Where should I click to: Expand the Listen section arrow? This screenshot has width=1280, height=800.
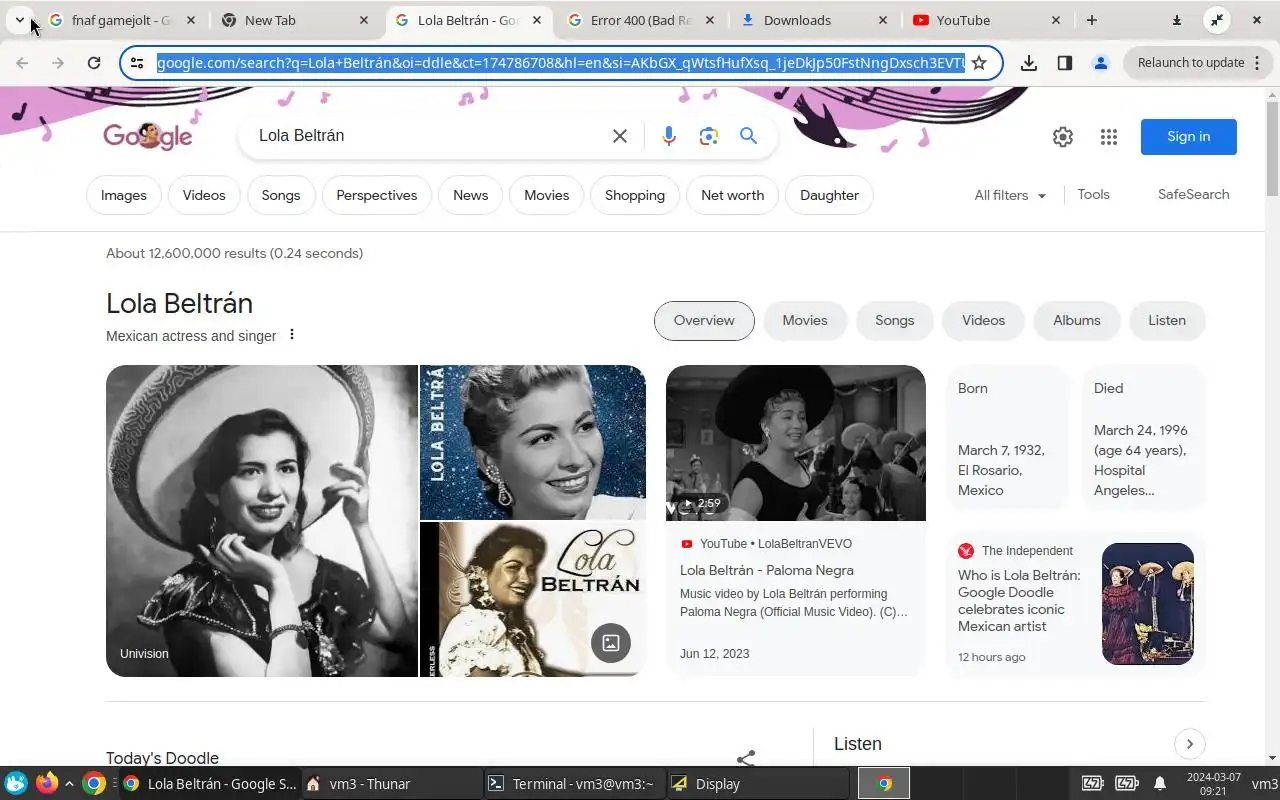[1190, 744]
